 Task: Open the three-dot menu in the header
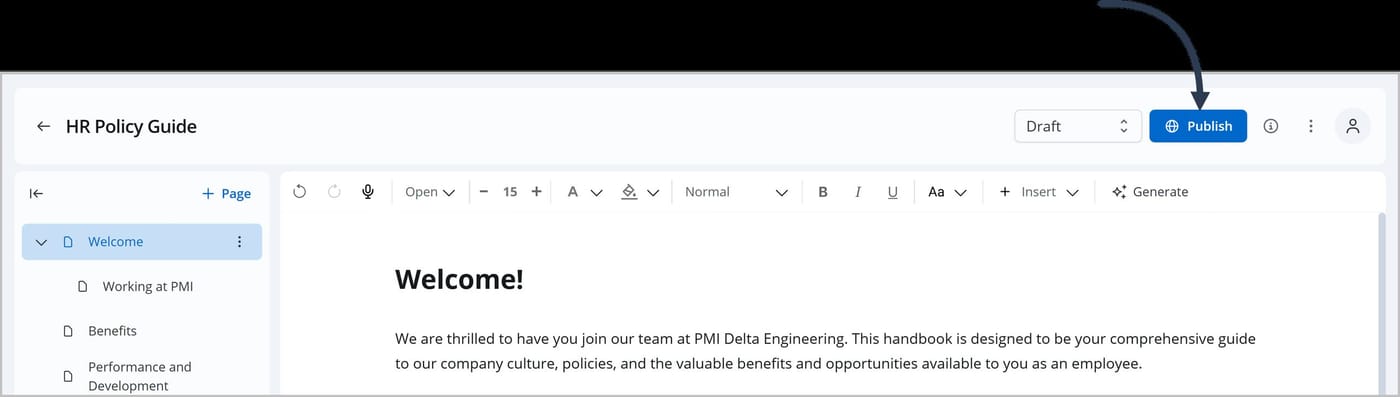pos(1311,126)
